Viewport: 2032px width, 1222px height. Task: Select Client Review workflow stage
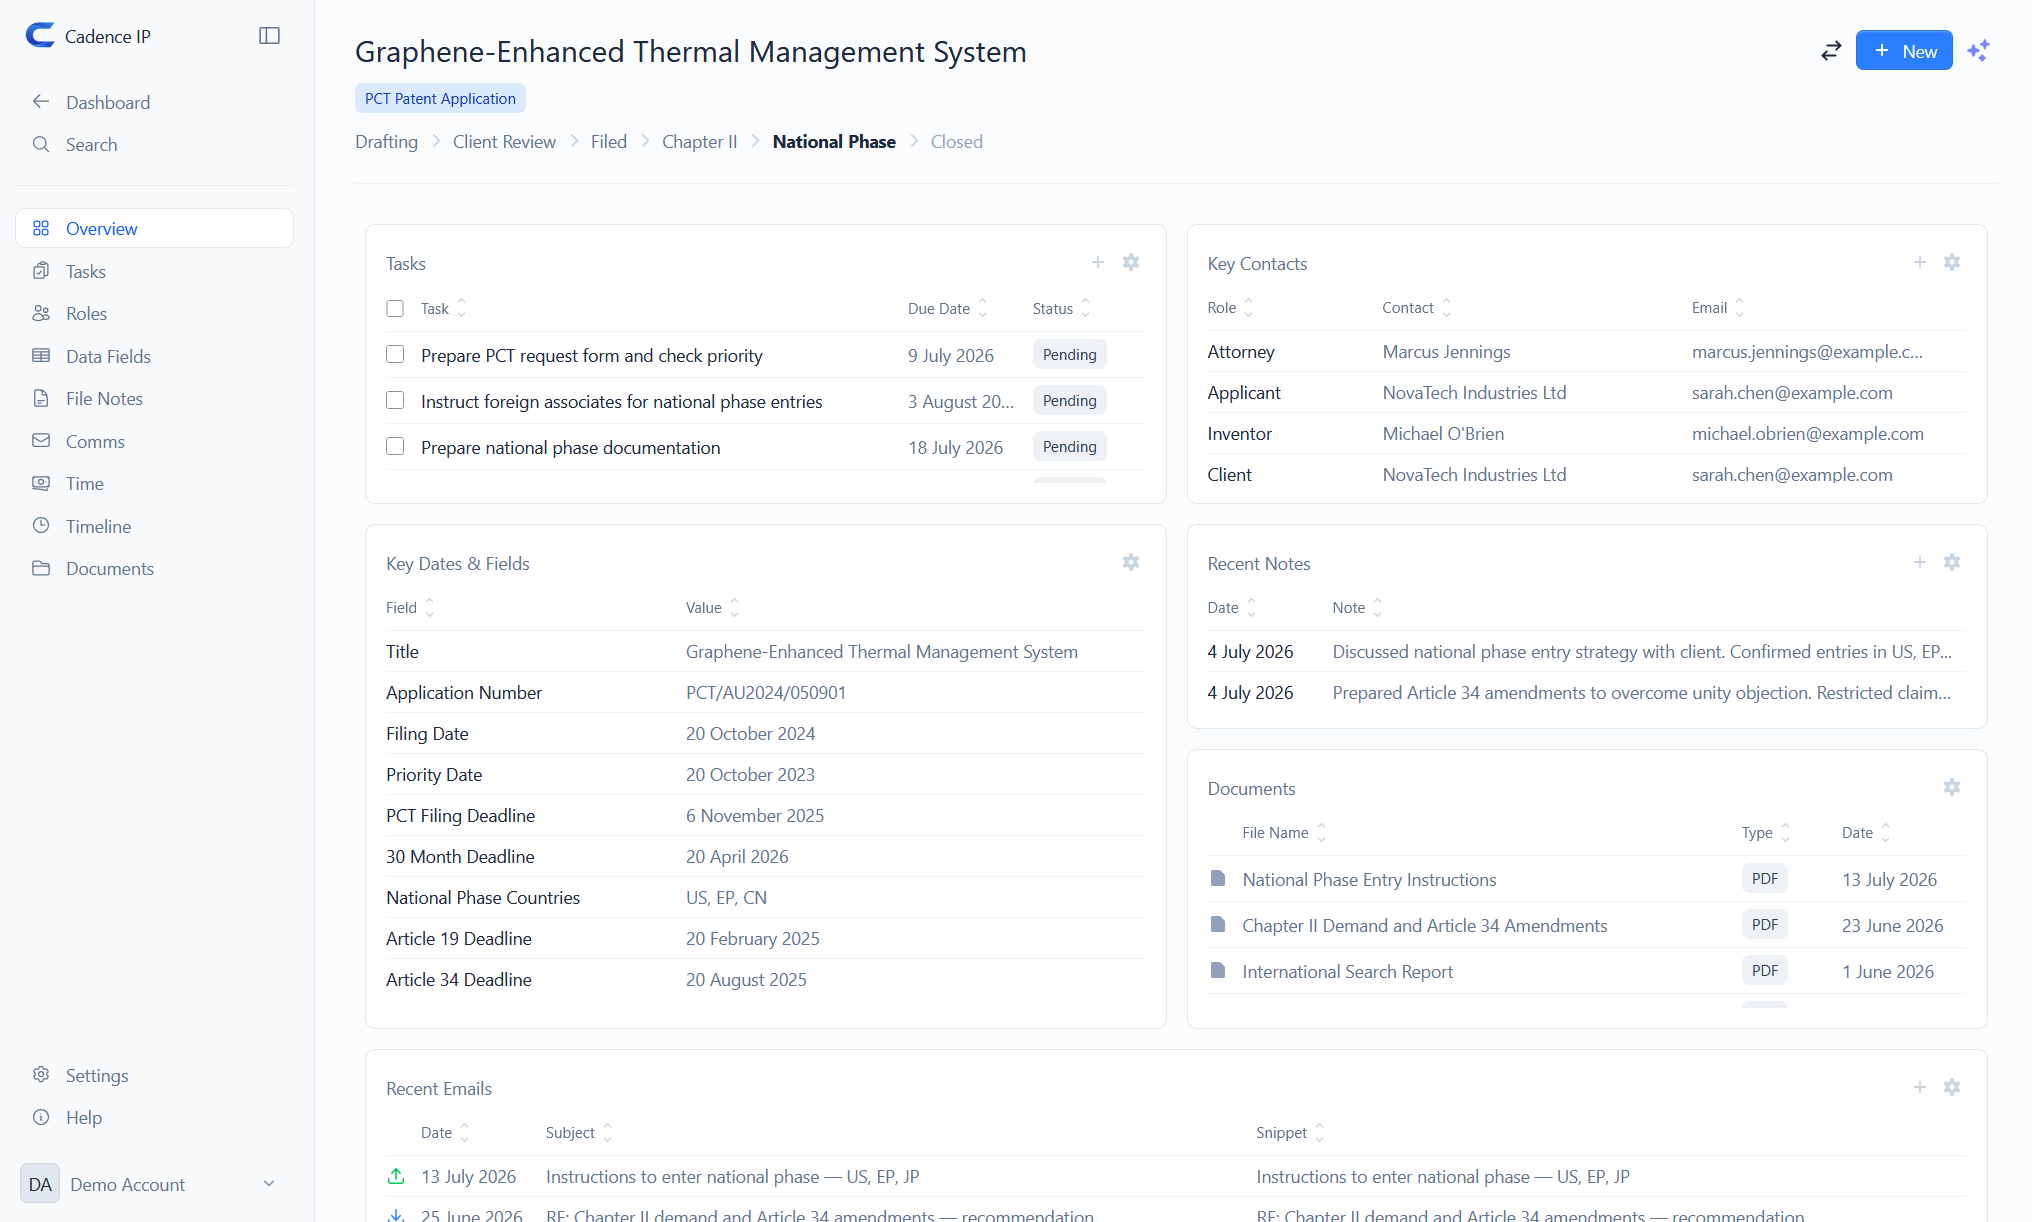pyautogui.click(x=504, y=141)
